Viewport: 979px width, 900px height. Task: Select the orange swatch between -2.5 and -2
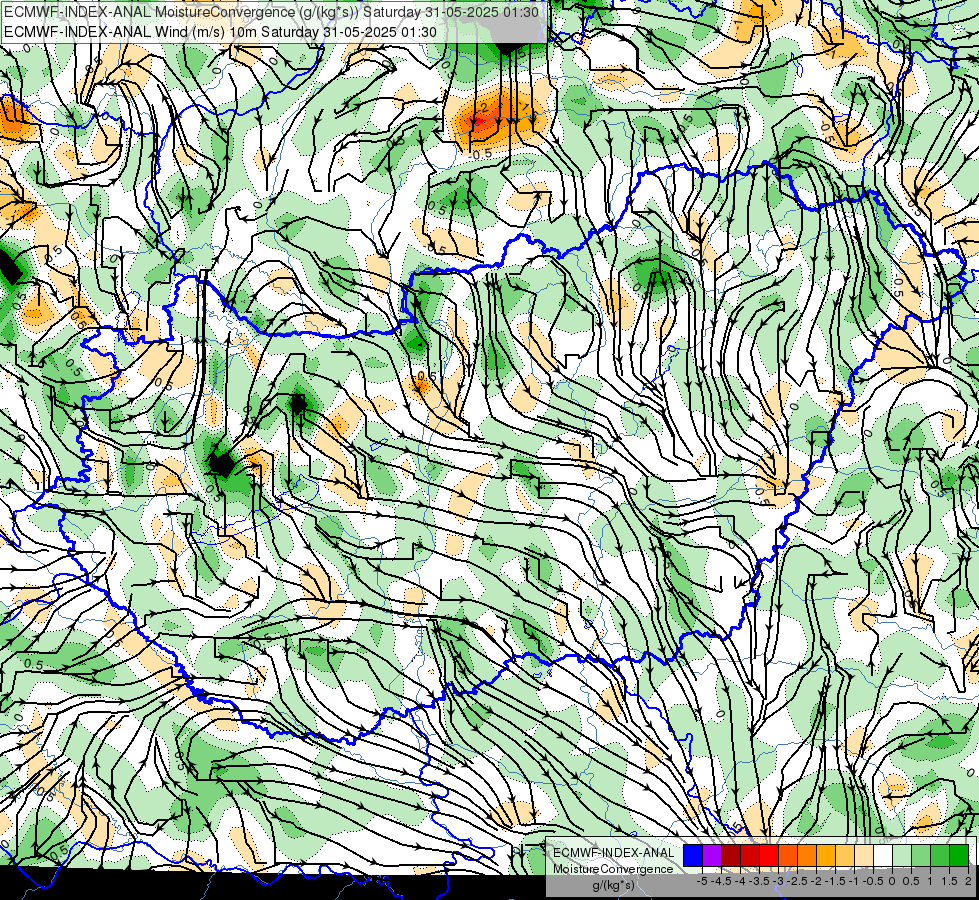click(x=807, y=856)
